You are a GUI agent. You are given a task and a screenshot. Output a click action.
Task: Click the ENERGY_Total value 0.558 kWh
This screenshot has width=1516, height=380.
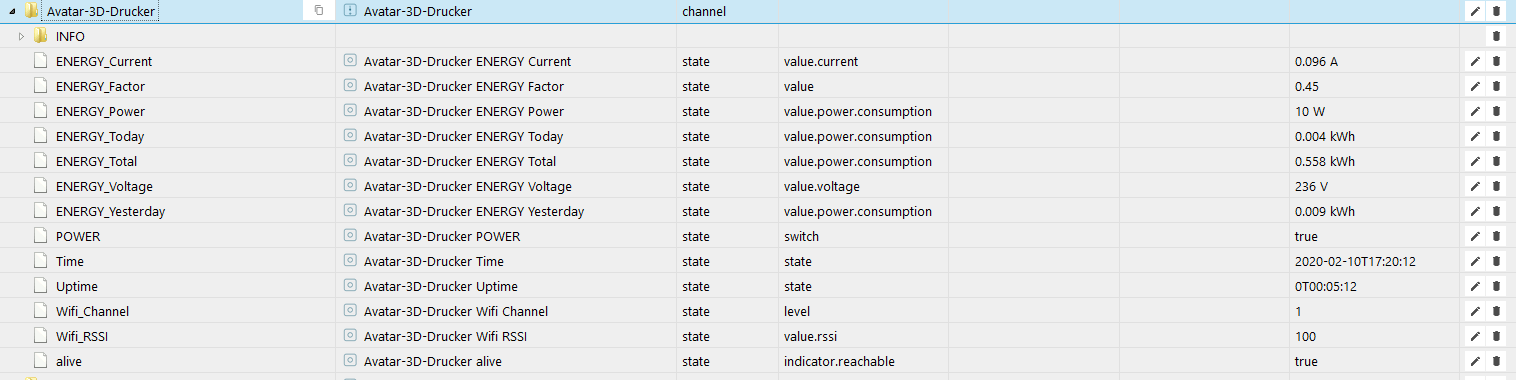point(1325,161)
